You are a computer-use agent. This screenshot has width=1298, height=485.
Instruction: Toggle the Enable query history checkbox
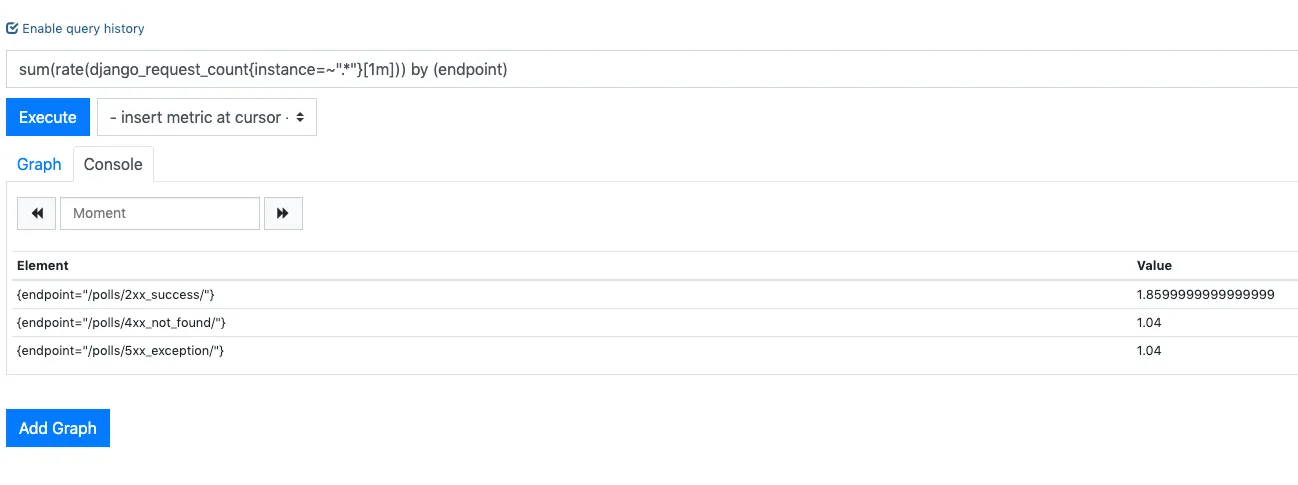[12, 29]
